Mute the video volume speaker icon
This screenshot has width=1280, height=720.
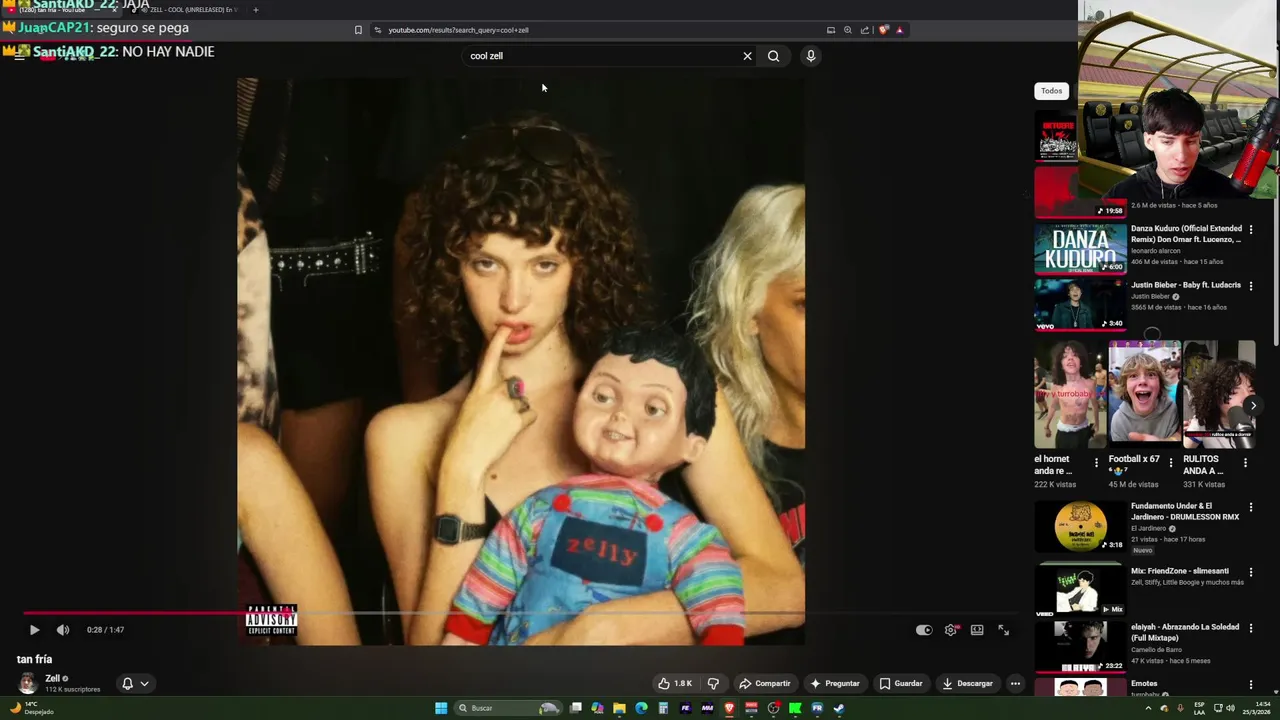tap(63, 630)
